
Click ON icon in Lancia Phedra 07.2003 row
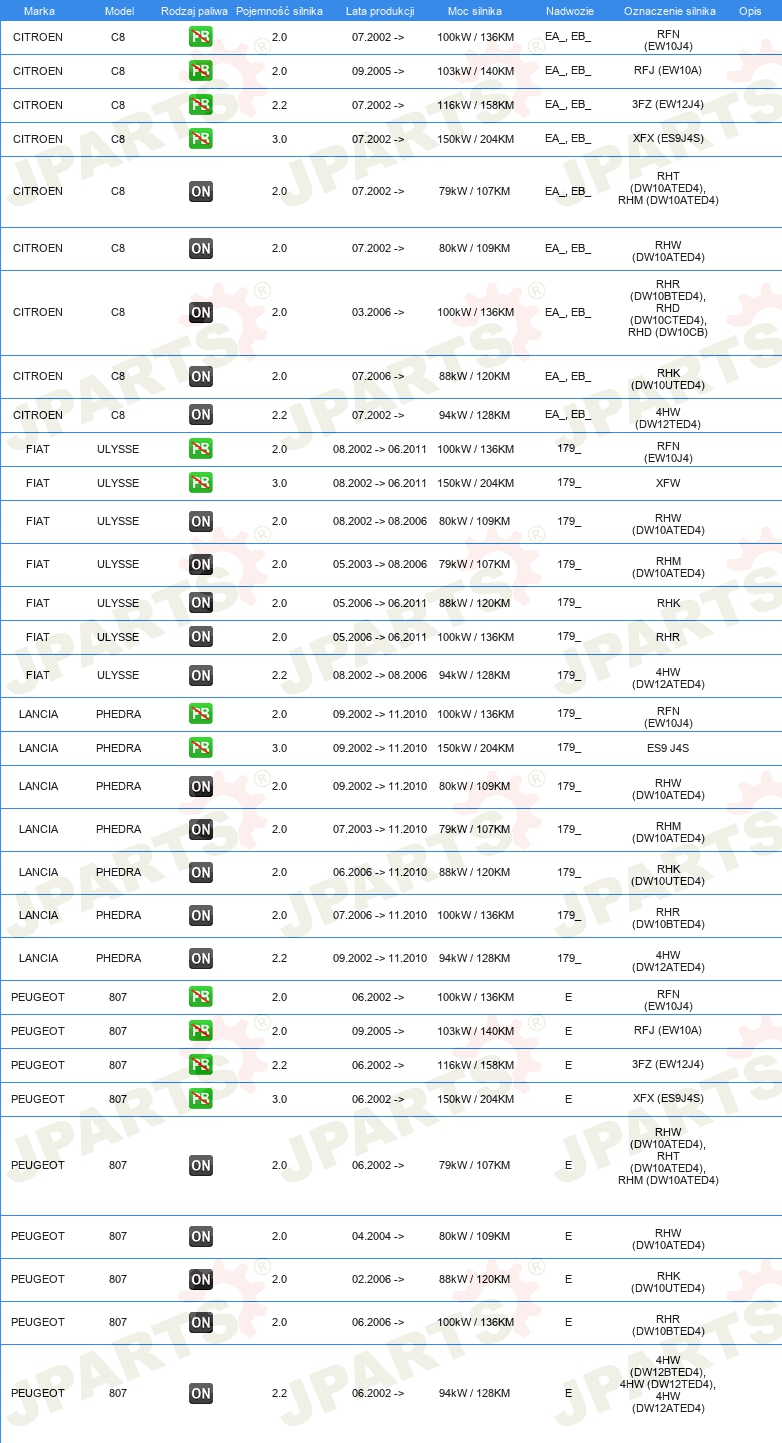tap(200, 830)
